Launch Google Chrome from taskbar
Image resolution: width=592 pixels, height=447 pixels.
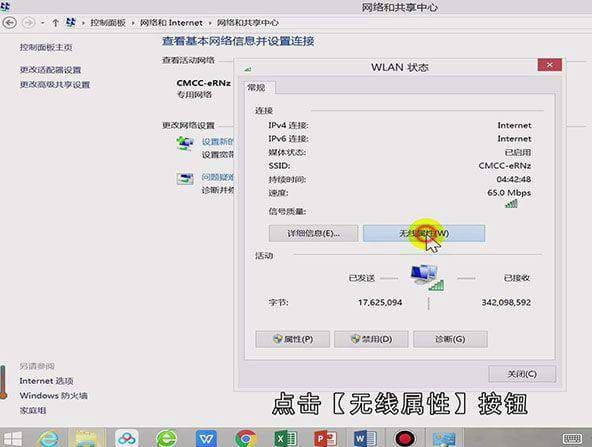pos(246,439)
